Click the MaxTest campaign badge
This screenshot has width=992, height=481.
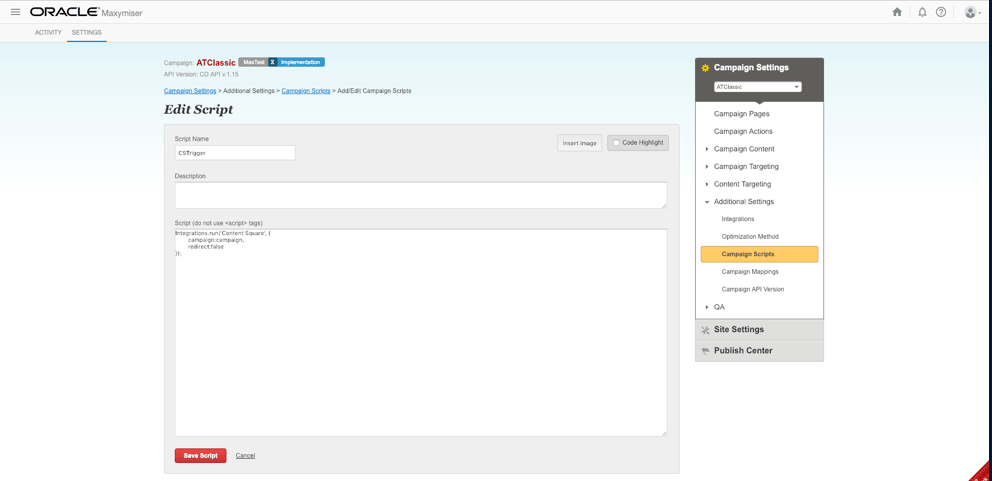coord(253,62)
